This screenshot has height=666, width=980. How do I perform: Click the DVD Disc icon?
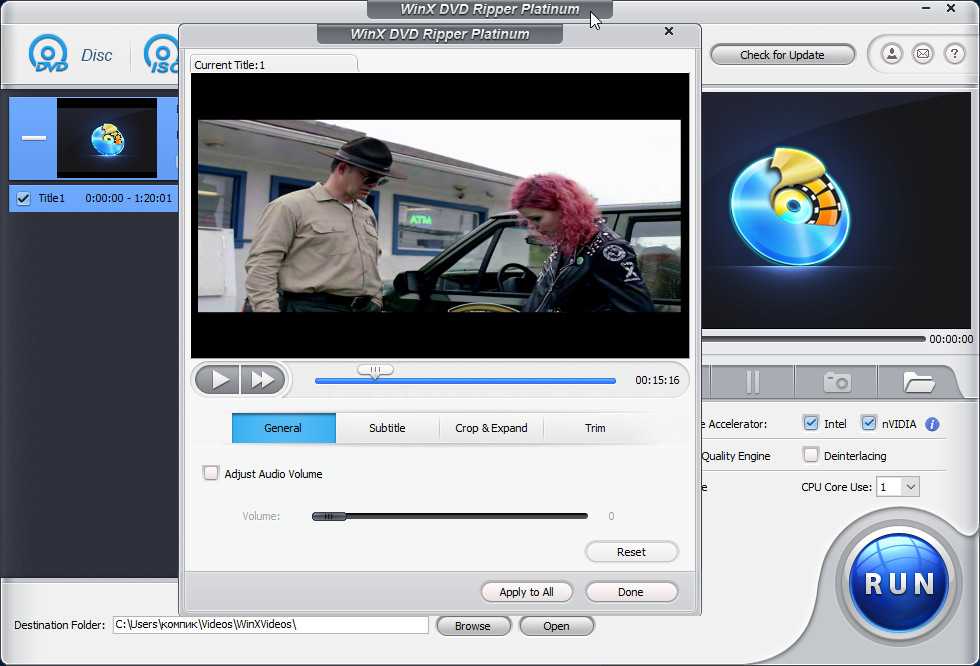point(48,55)
